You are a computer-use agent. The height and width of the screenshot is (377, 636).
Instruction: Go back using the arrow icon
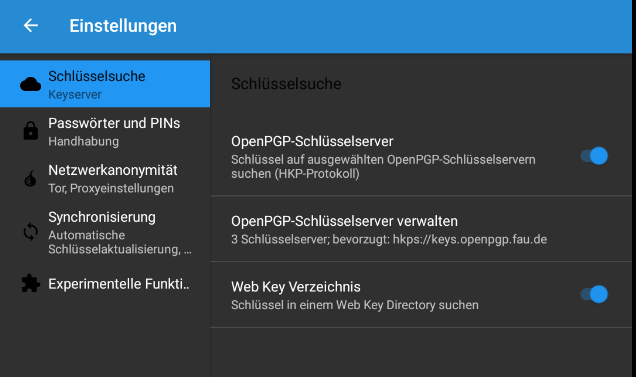[31, 26]
